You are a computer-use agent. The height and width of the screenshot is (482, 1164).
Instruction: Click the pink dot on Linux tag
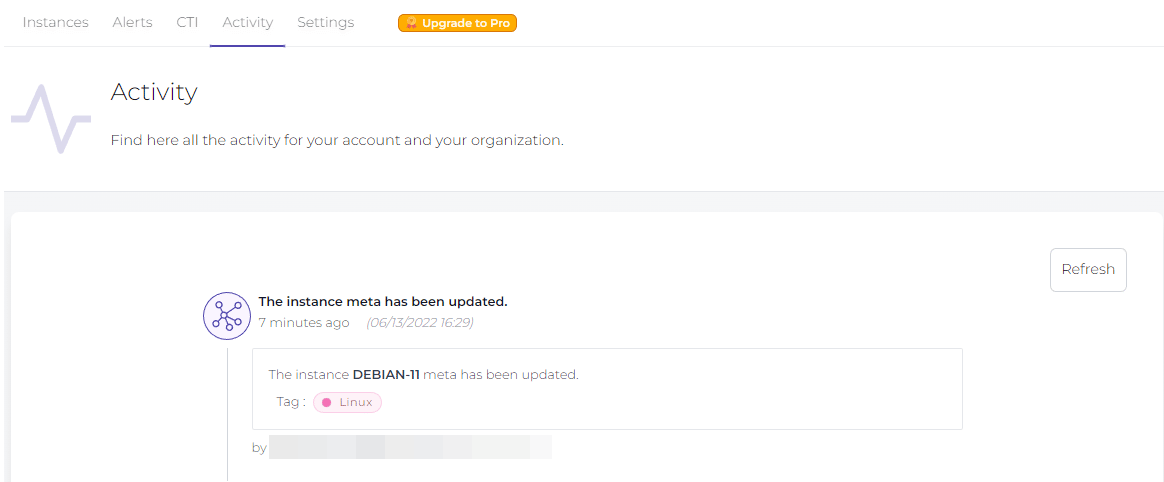click(x=326, y=402)
